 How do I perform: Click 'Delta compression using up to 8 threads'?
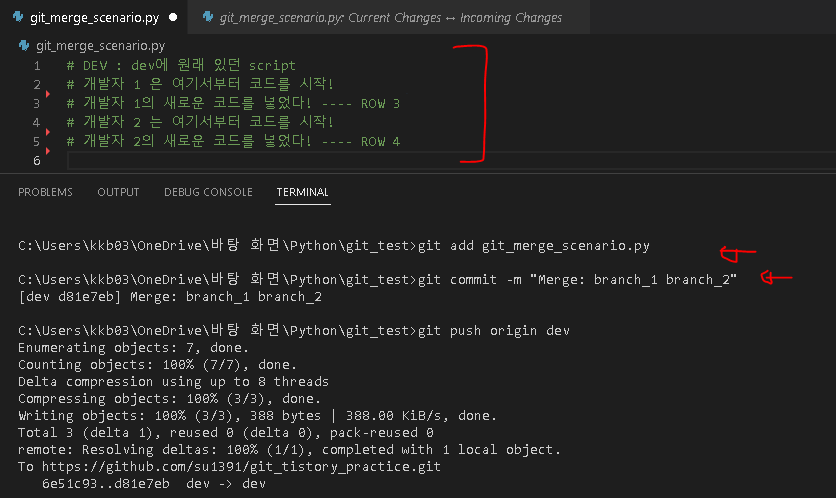(x=173, y=382)
